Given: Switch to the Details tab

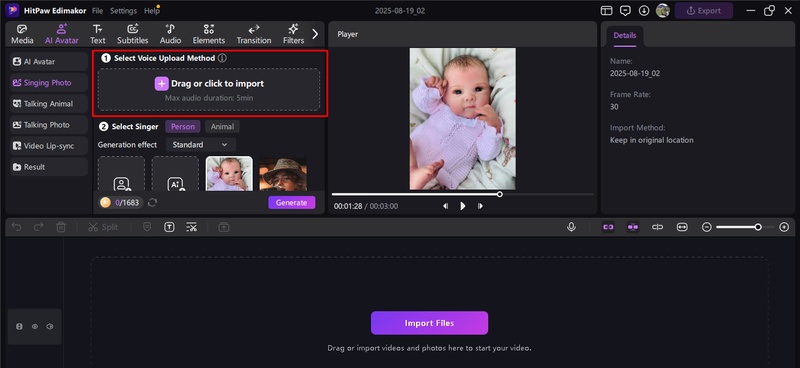Looking at the screenshot, I should [624, 36].
